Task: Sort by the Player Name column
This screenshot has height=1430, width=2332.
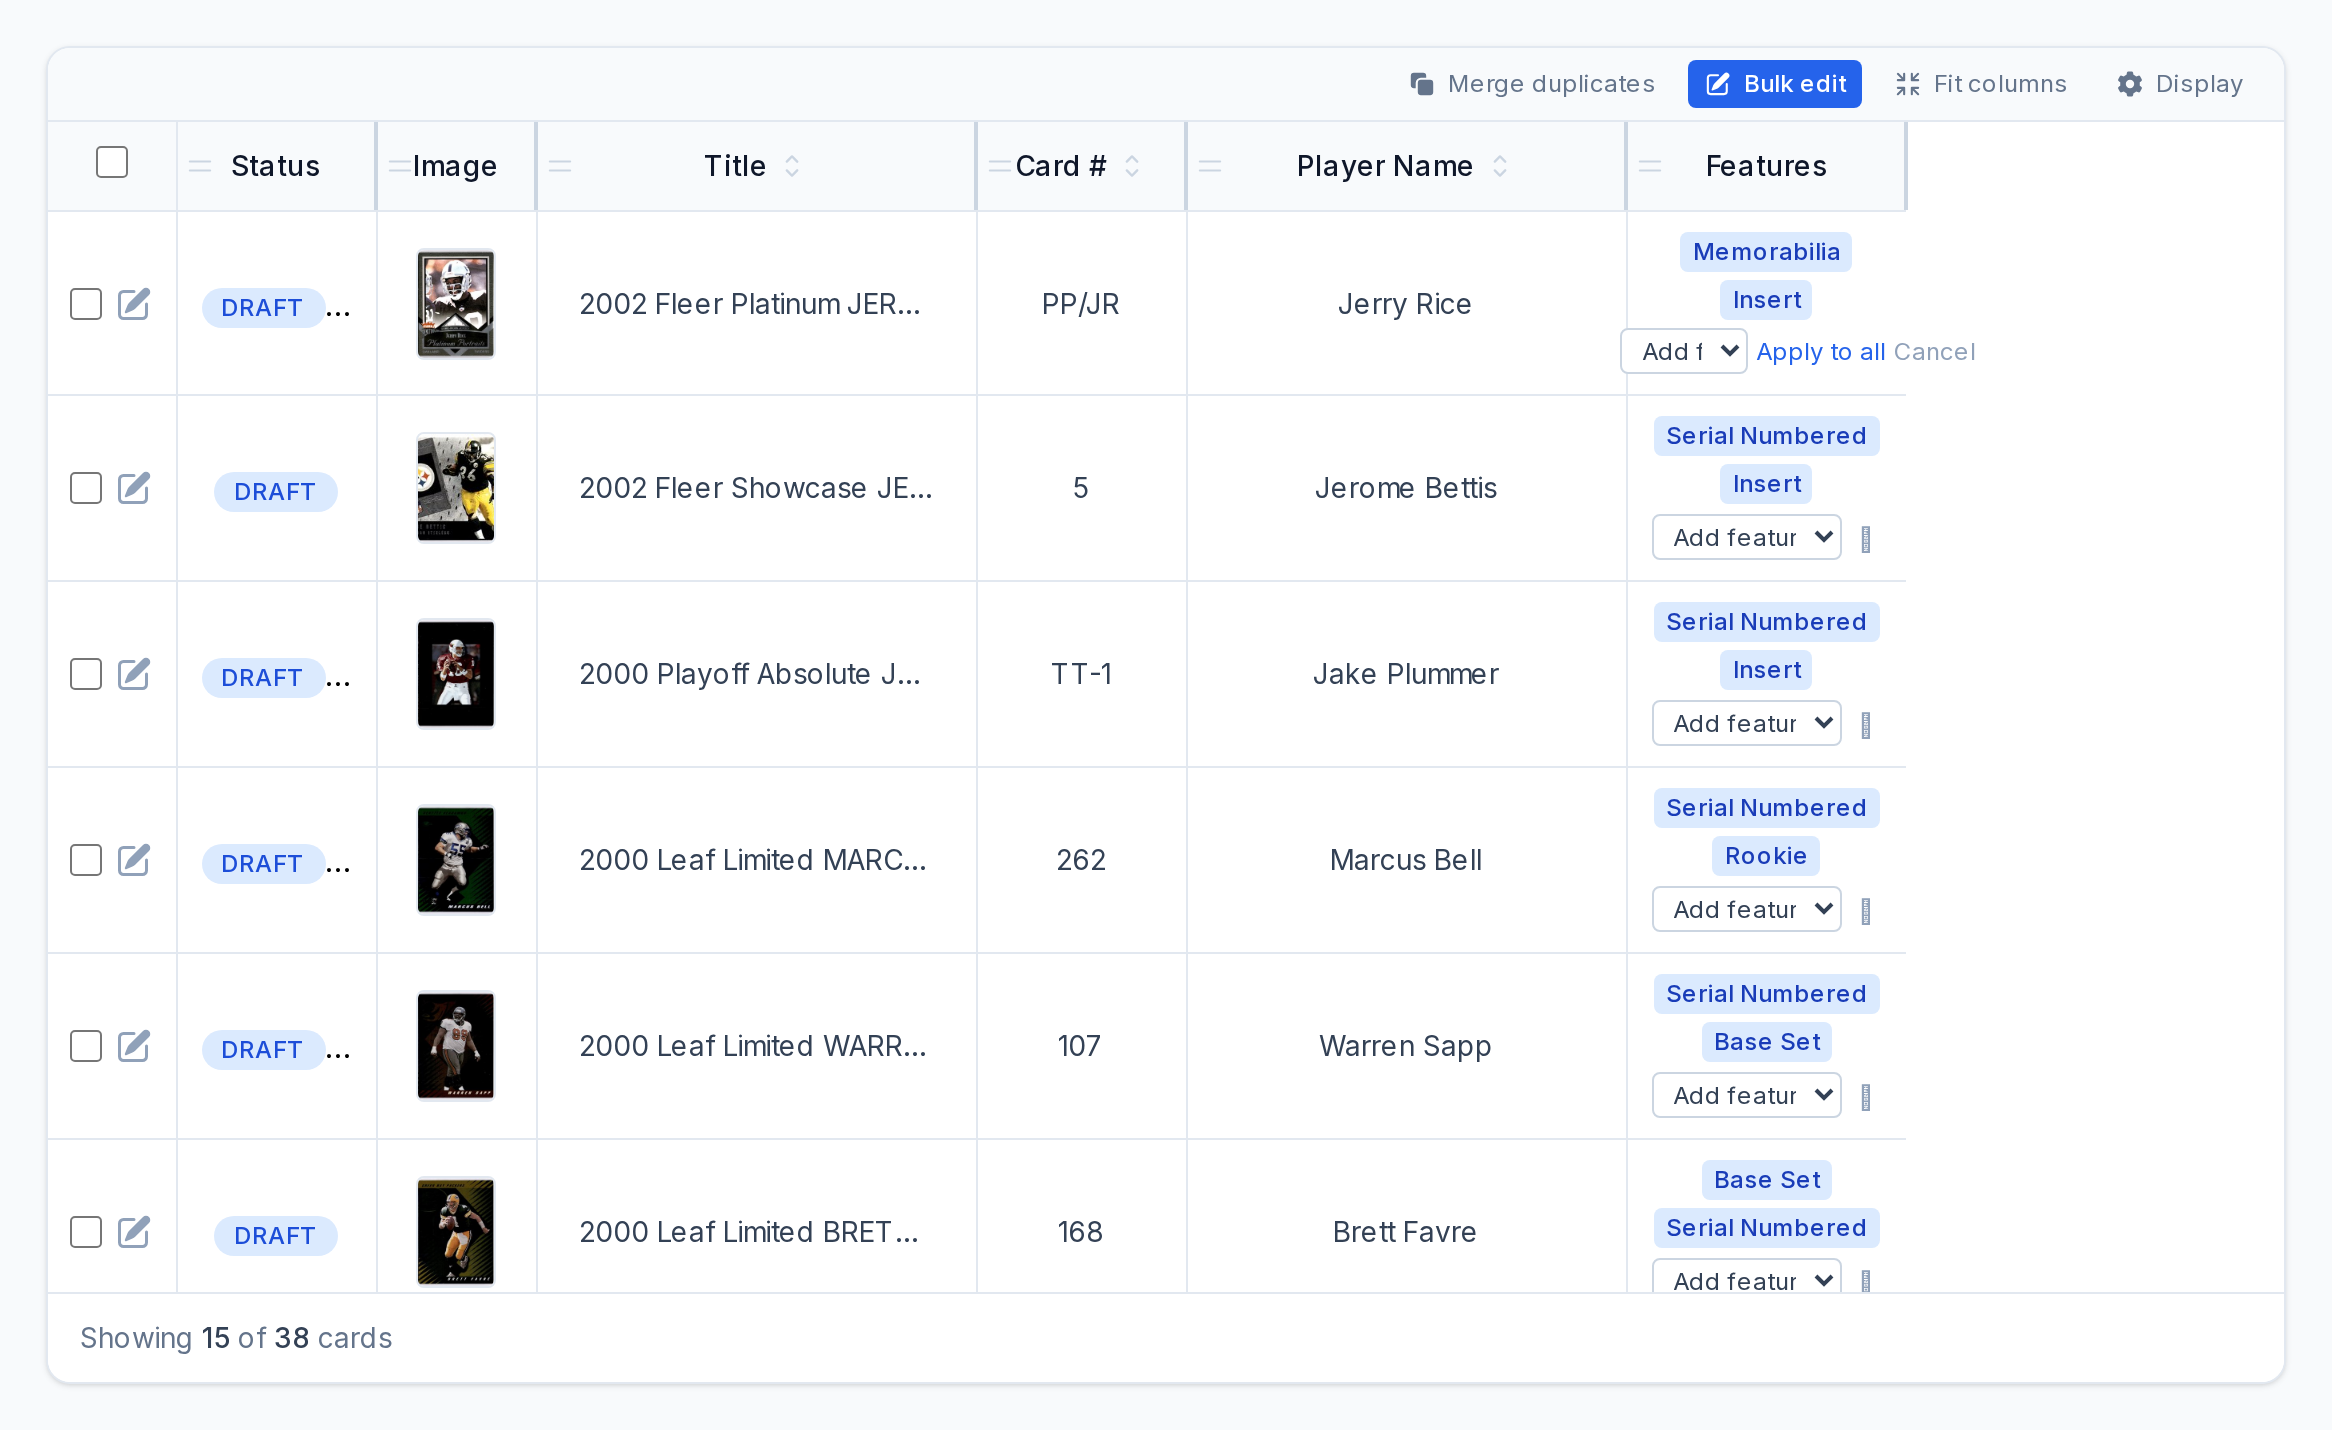Action: pos(1500,166)
